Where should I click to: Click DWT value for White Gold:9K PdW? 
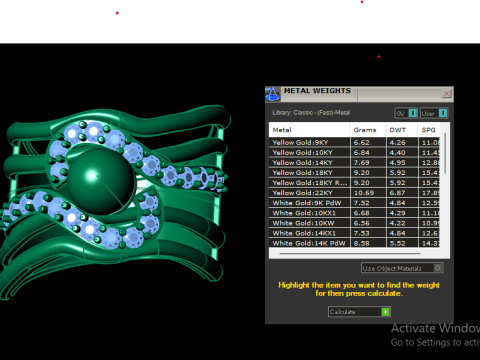click(x=402, y=203)
